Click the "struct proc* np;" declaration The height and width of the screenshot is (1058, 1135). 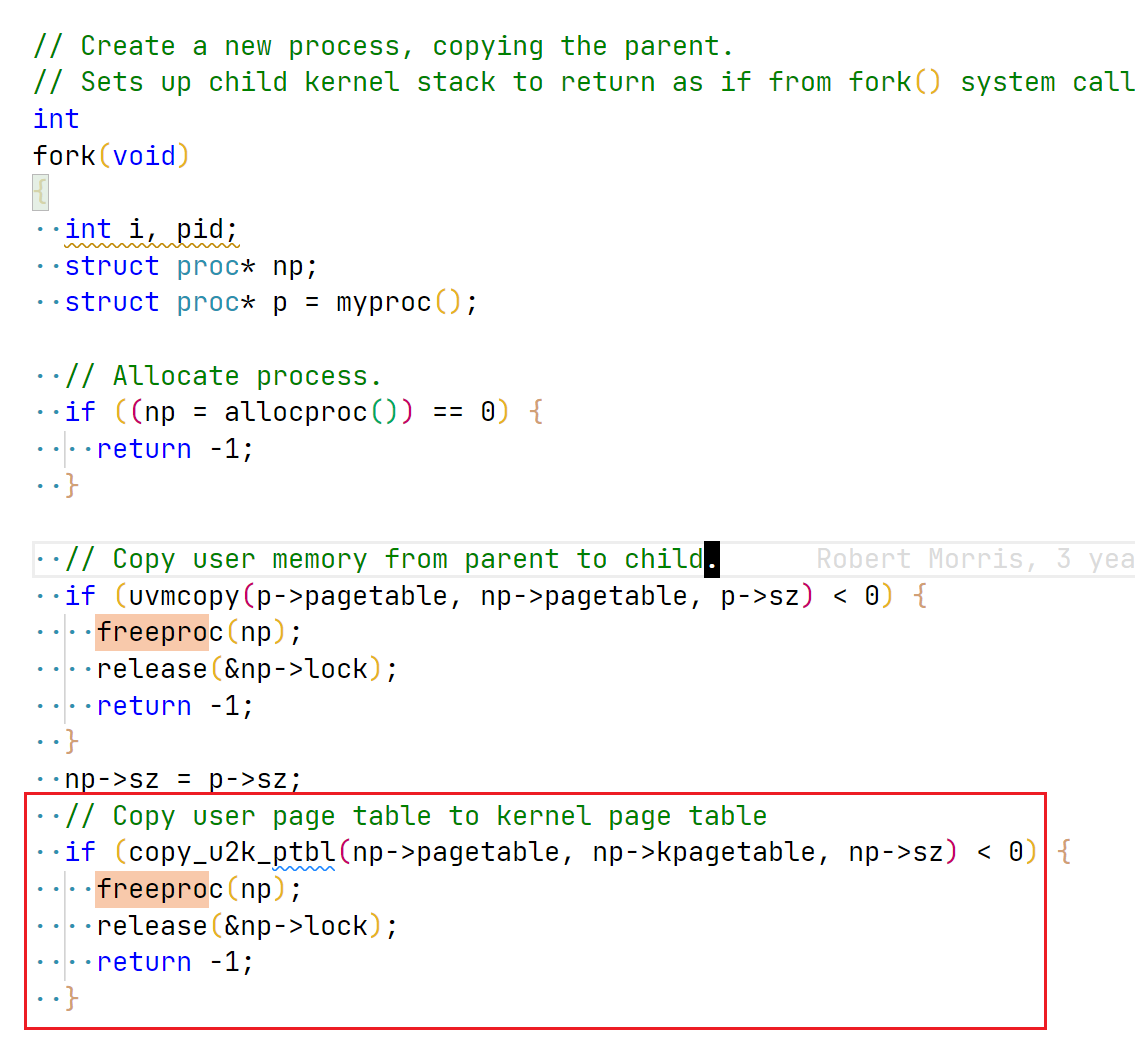click(191, 267)
